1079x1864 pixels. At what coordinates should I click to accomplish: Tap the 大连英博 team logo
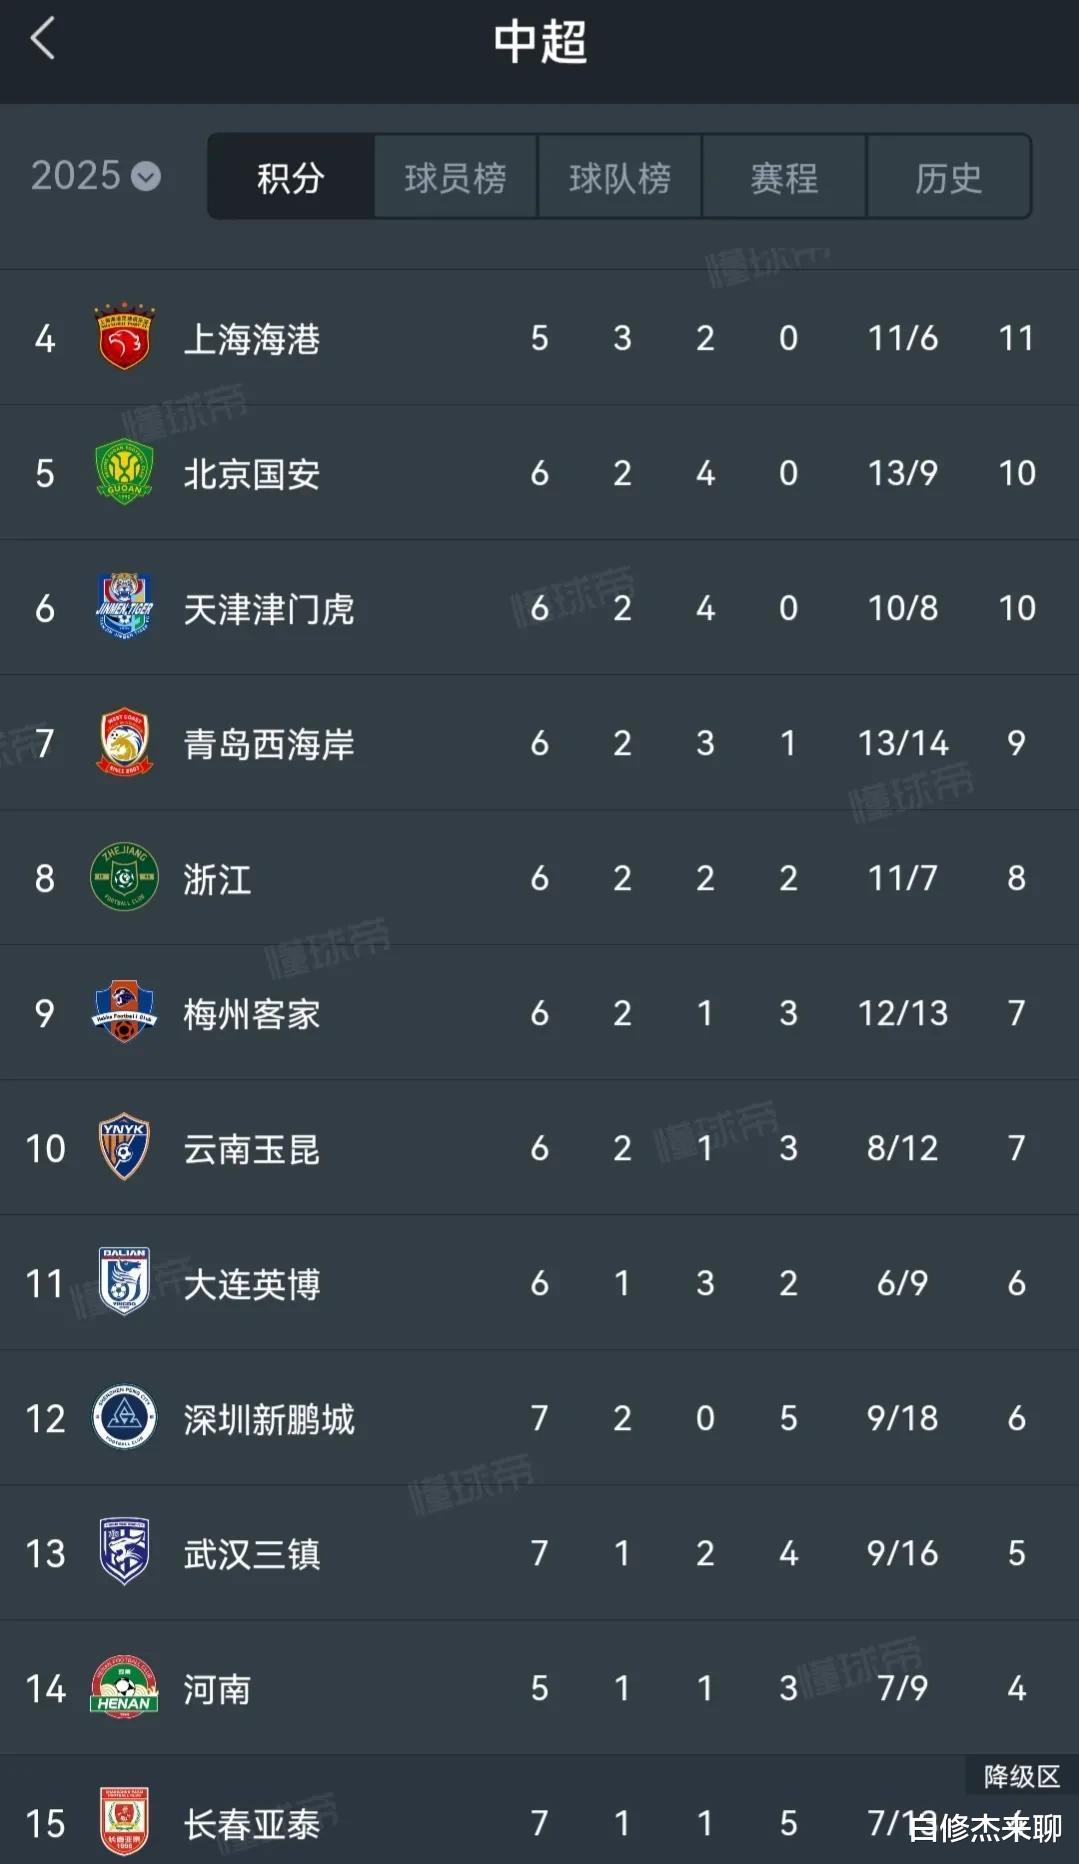(124, 1282)
